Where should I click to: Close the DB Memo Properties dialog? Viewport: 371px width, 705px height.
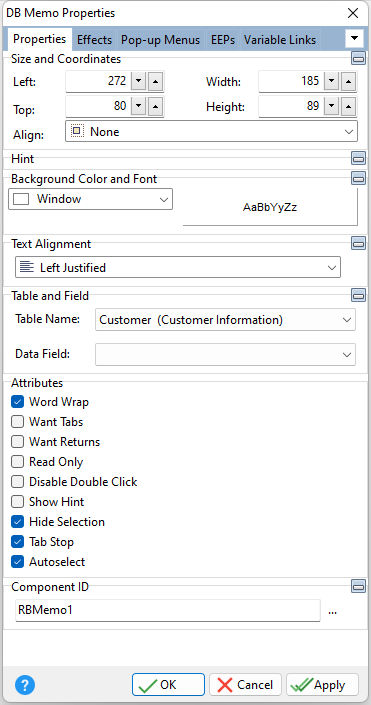click(353, 13)
